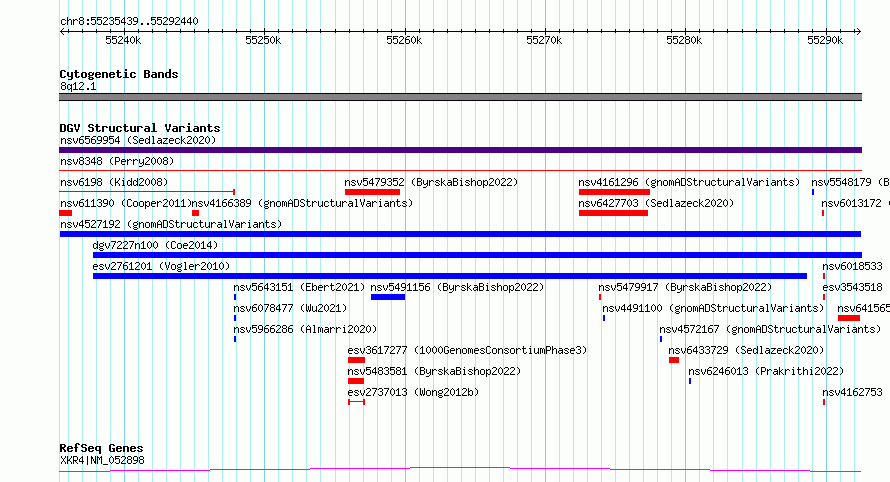
Task: Select the purple nsv6569954 variant bar
Action: 460,150
